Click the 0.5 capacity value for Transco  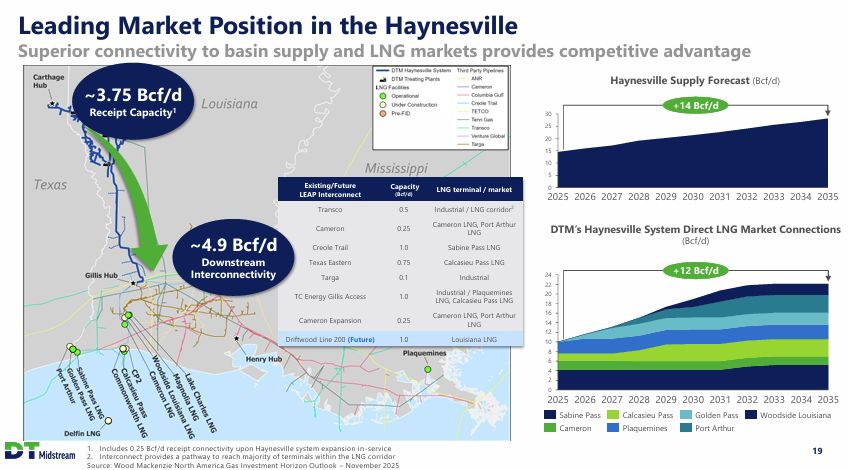[x=403, y=209]
